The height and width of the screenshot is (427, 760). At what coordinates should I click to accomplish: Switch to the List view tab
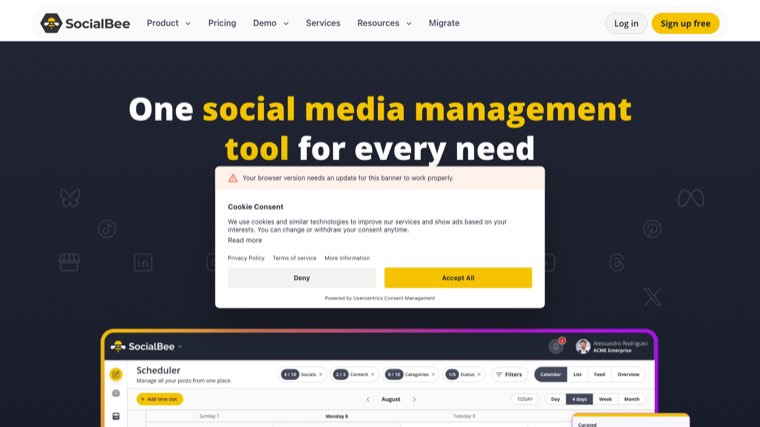(577, 375)
